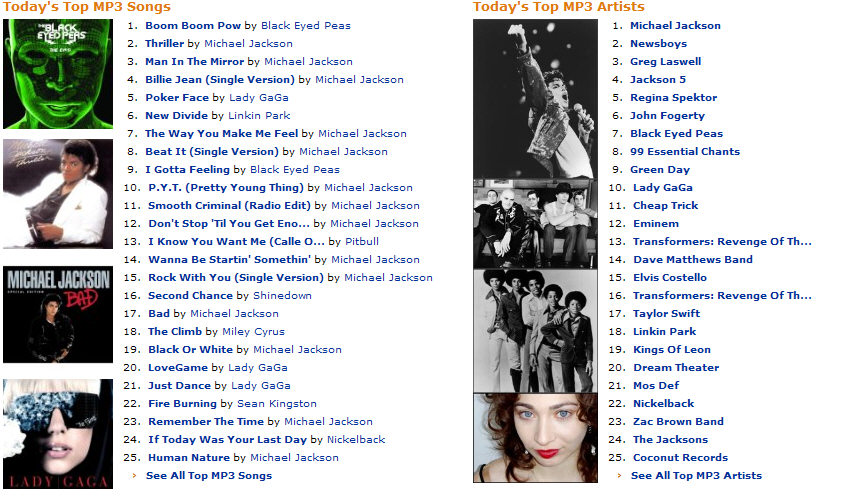The width and height of the screenshot is (856, 504).
Task: Open the song I Gotta Feeling
Action: click(187, 170)
